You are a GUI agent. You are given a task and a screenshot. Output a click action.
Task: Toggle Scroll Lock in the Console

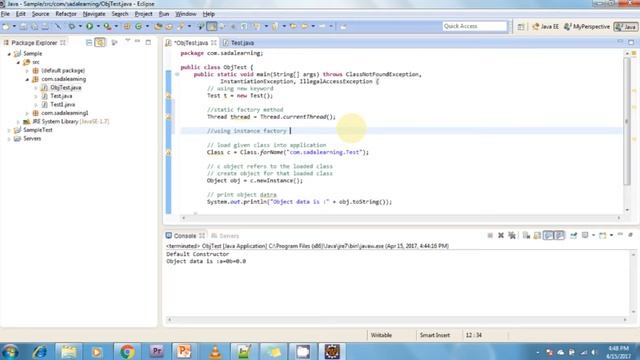(x=537, y=236)
